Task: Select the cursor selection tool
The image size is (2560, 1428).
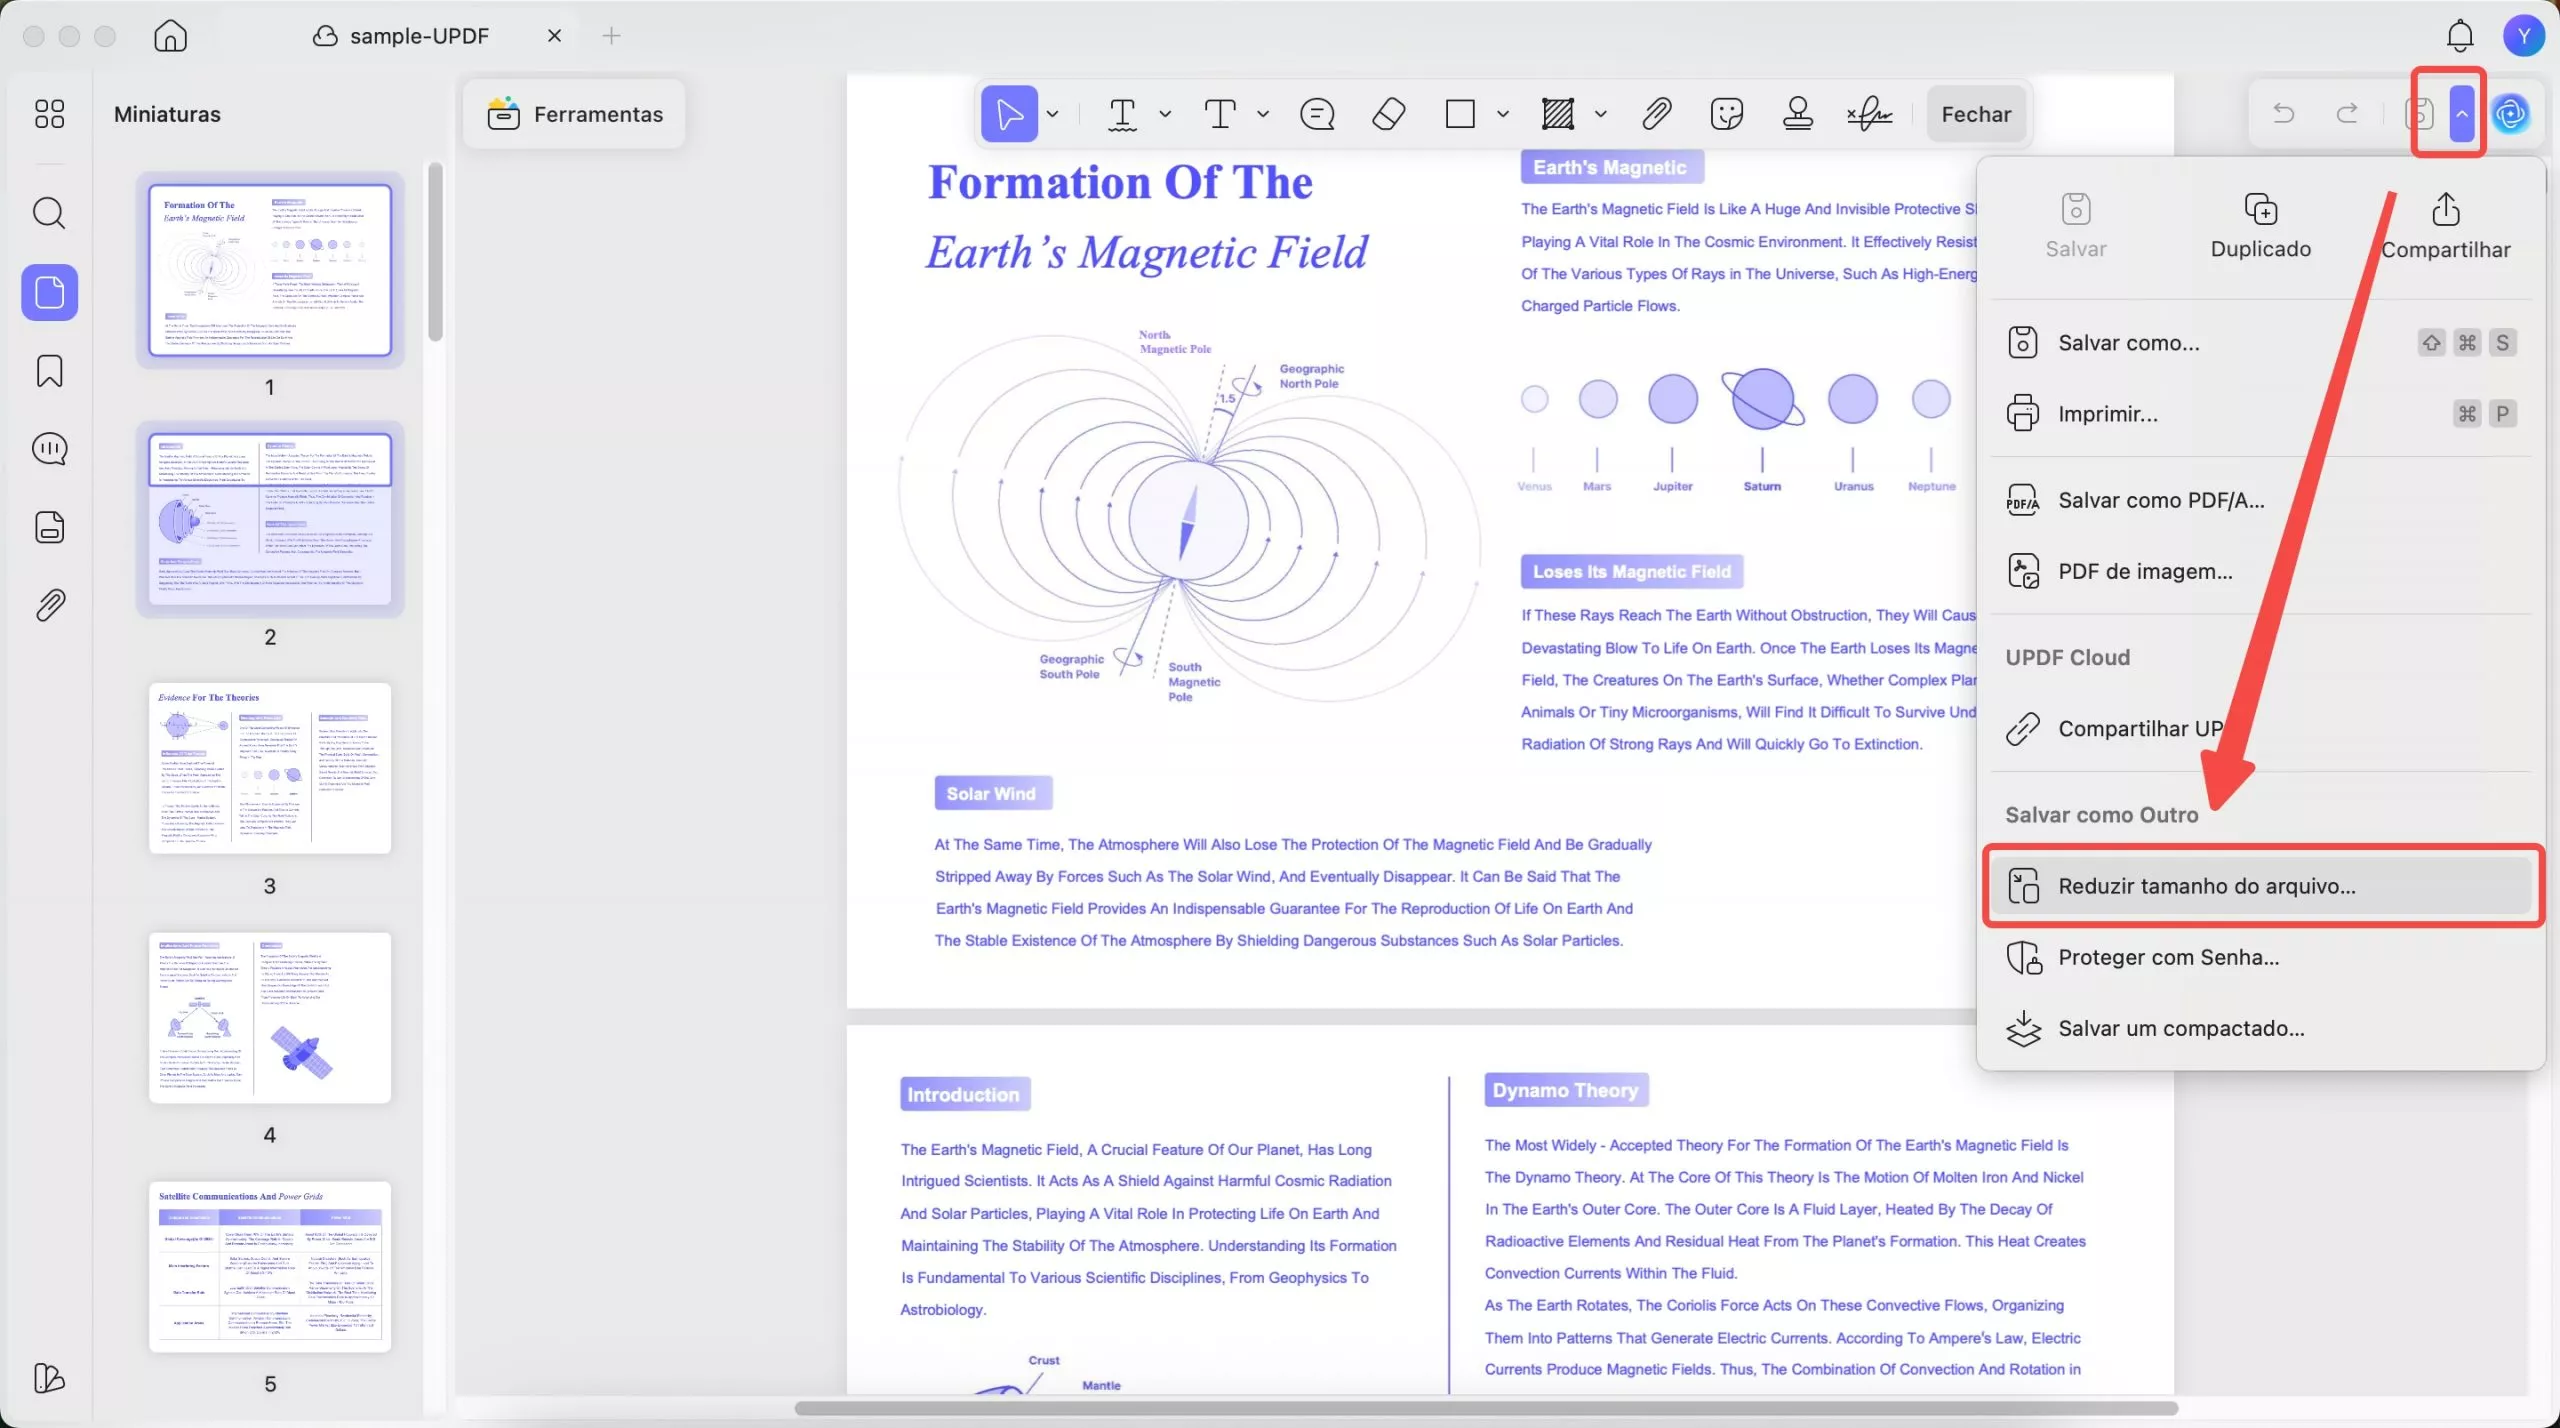Action: pyautogui.click(x=1009, y=114)
